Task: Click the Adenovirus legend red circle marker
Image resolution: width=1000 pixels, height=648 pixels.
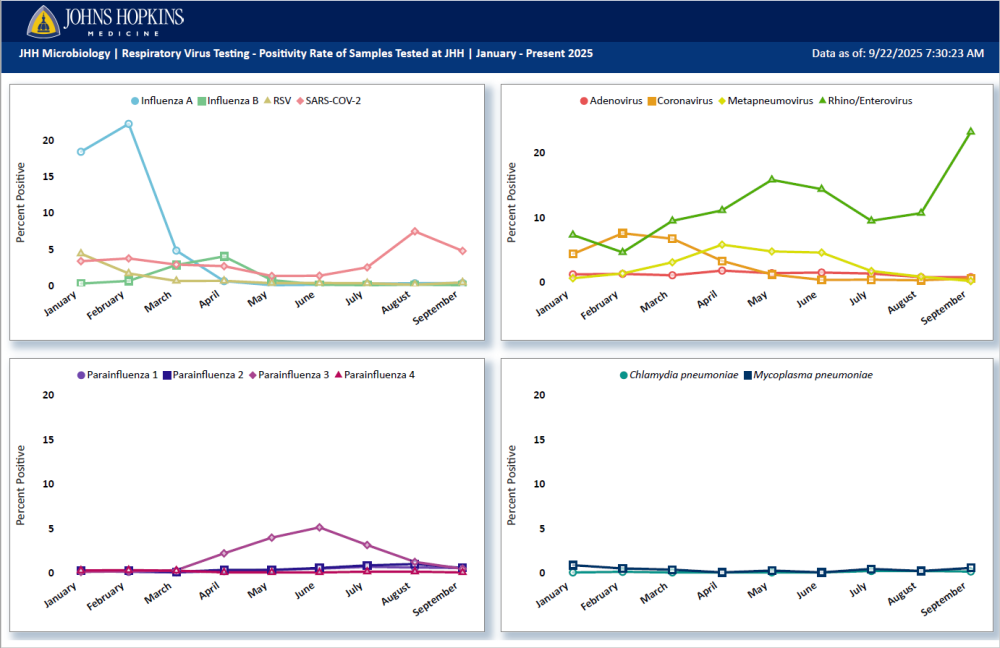Action: point(584,101)
